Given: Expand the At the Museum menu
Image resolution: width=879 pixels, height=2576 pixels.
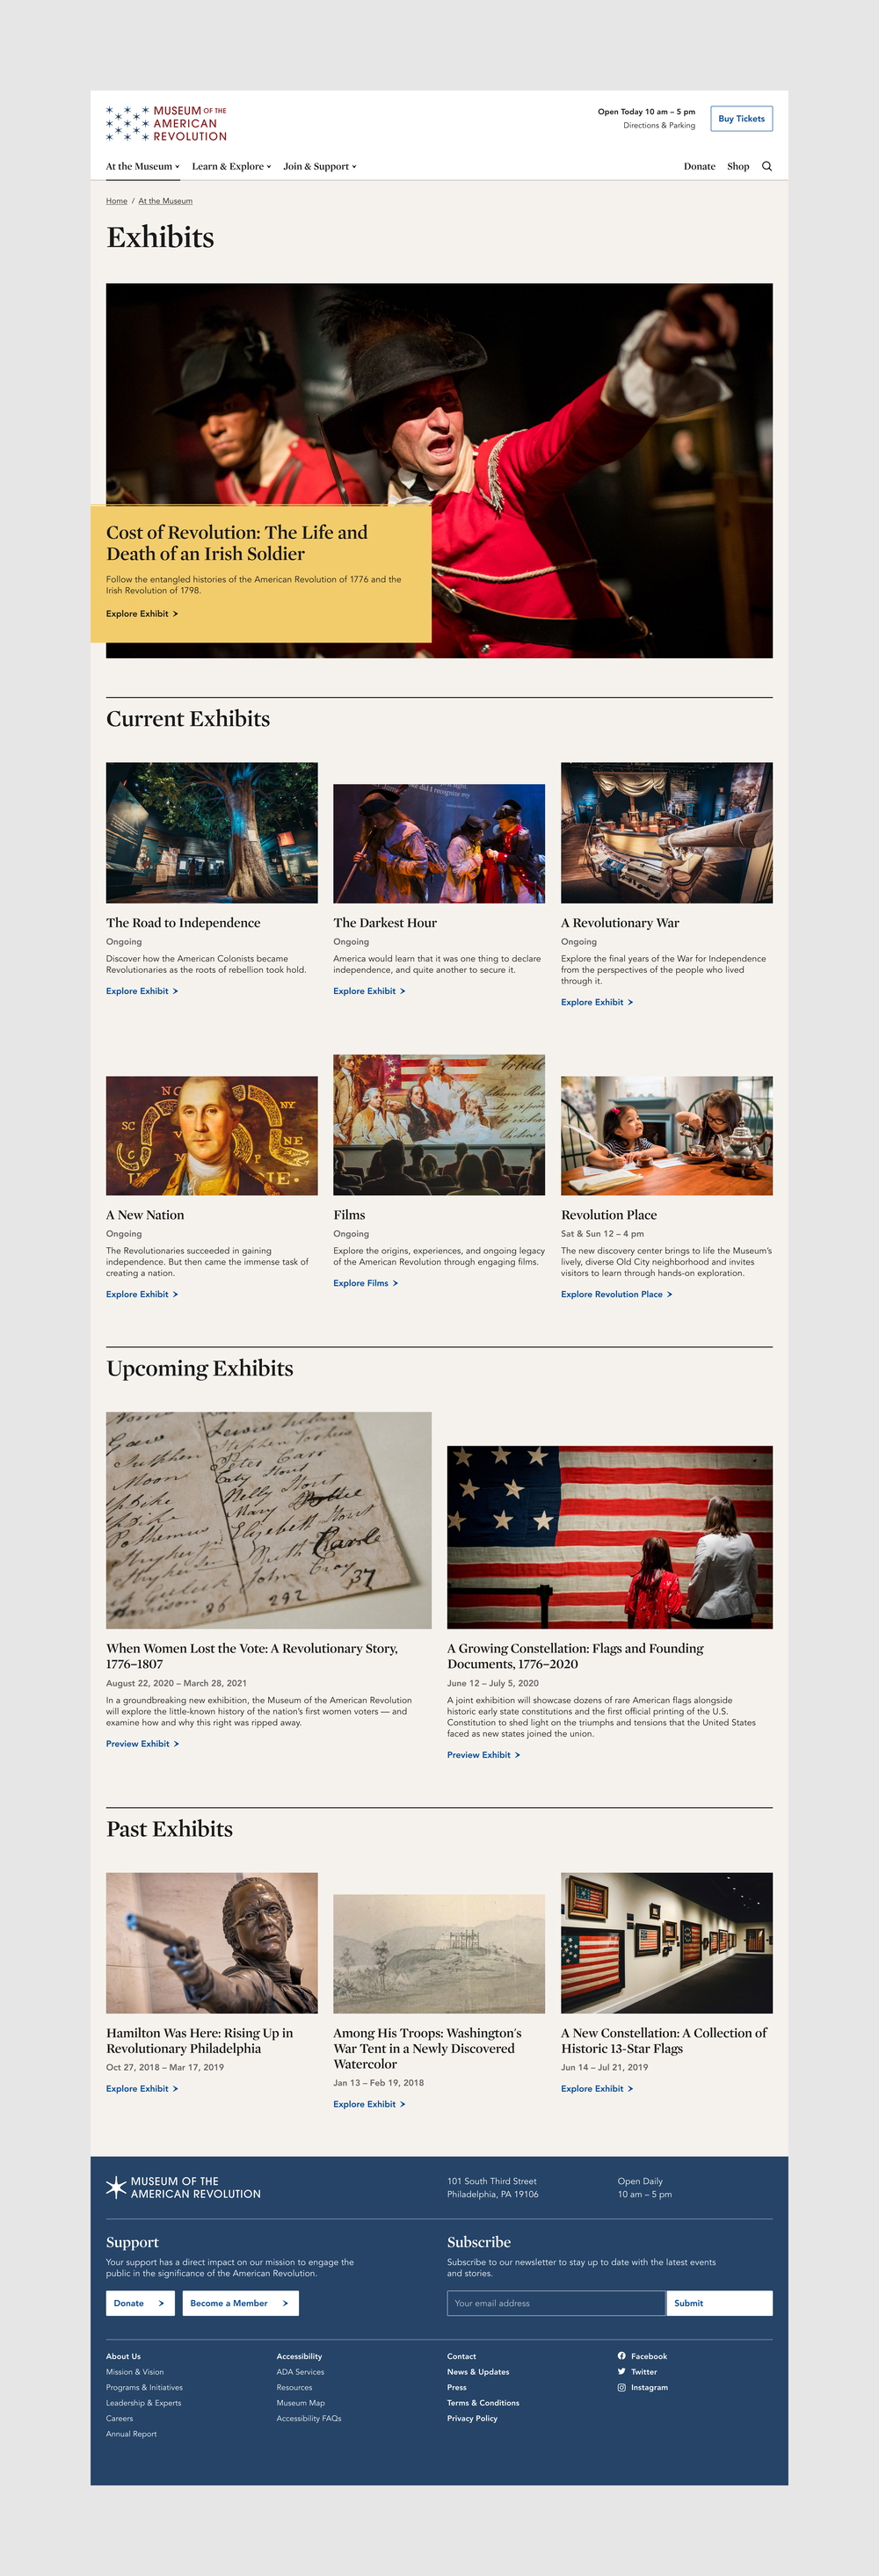Looking at the screenshot, I should 143,167.
